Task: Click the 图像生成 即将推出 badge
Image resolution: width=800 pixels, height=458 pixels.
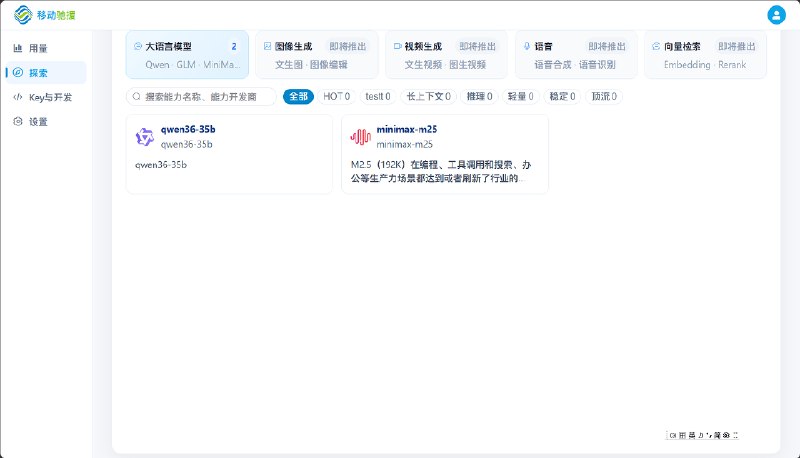Action: click(x=347, y=46)
